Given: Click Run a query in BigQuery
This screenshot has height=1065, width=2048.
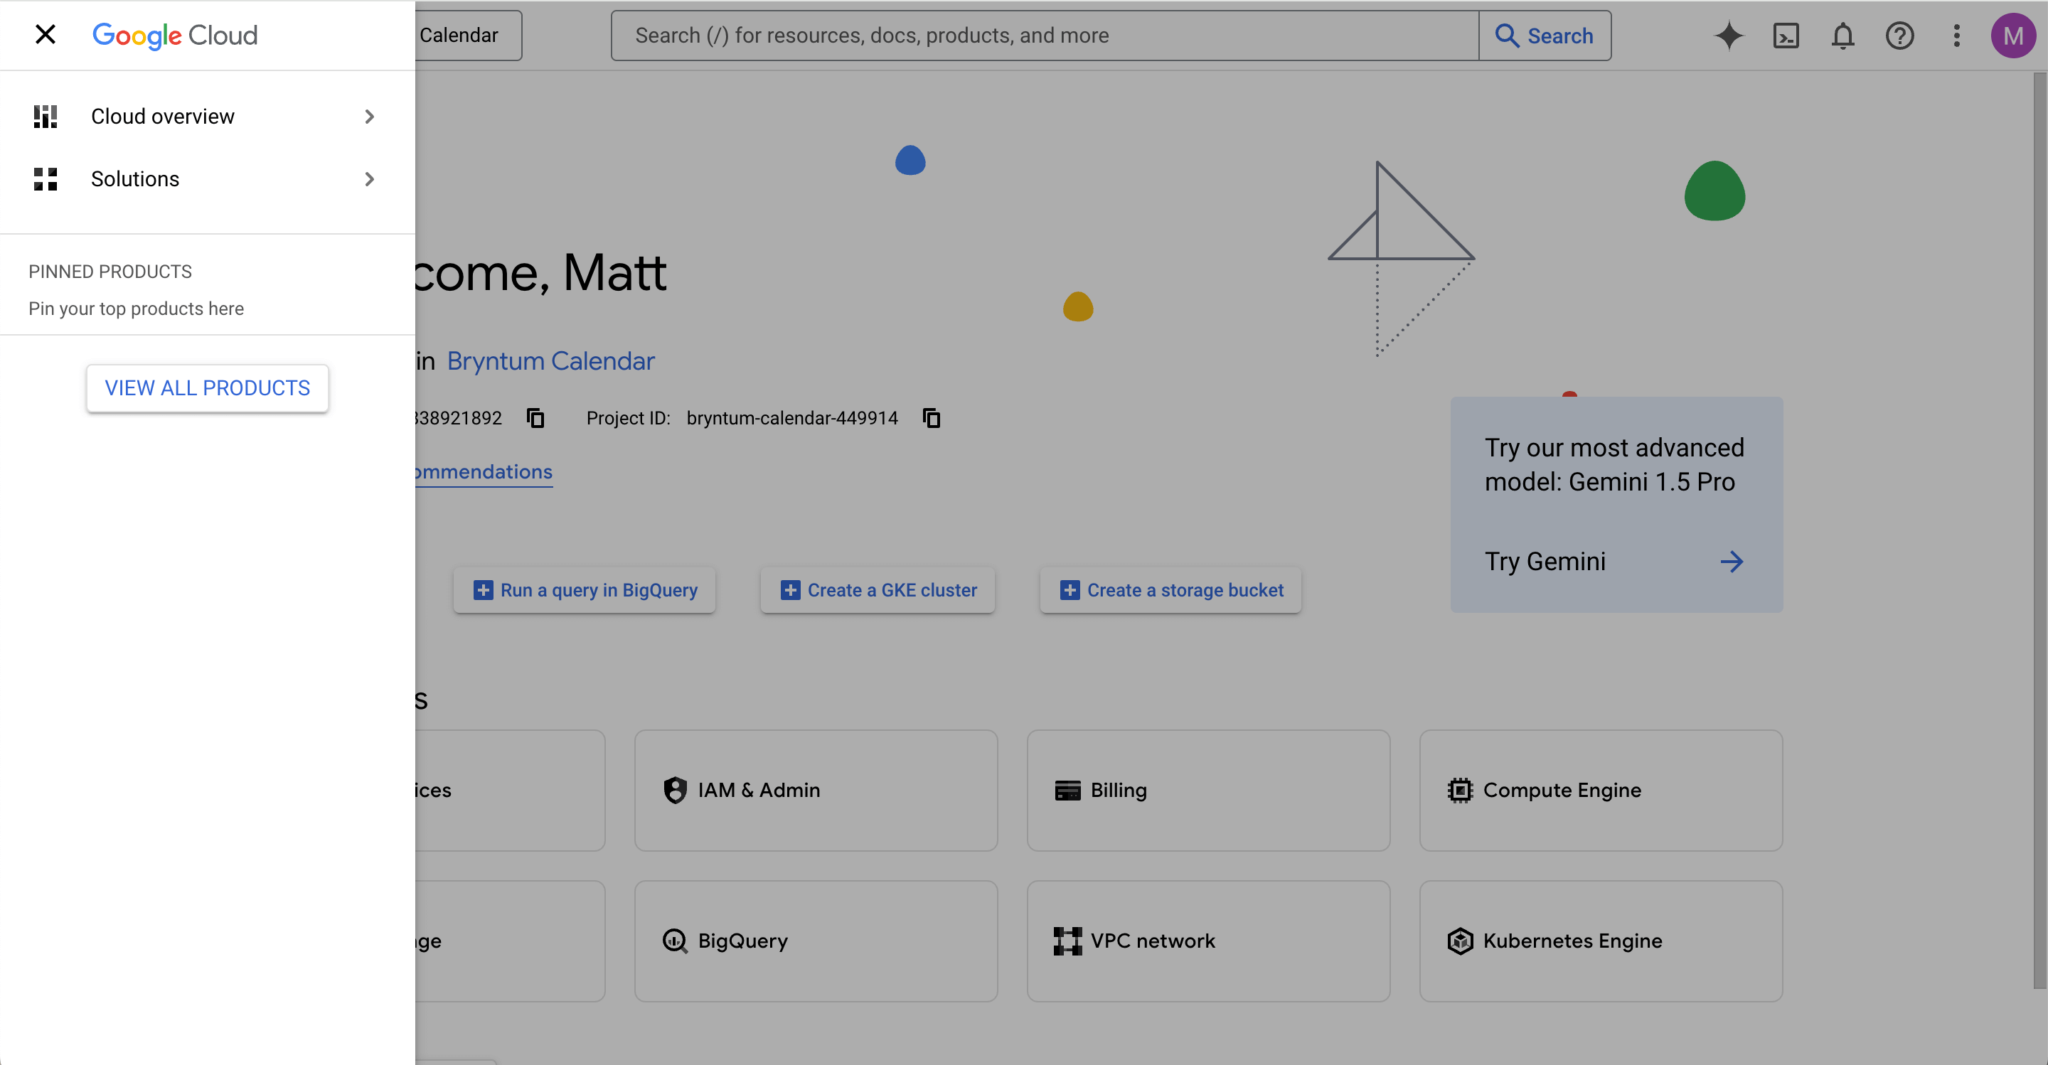Looking at the screenshot, I should click(585, 590).
